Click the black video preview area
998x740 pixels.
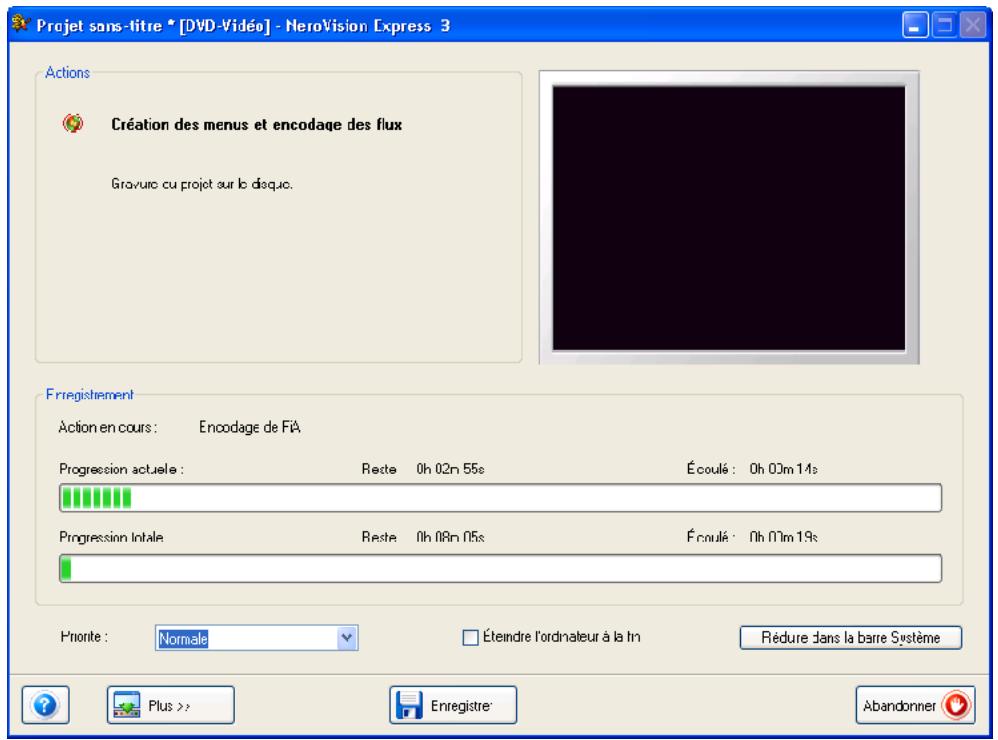click(x=729, y=218)
